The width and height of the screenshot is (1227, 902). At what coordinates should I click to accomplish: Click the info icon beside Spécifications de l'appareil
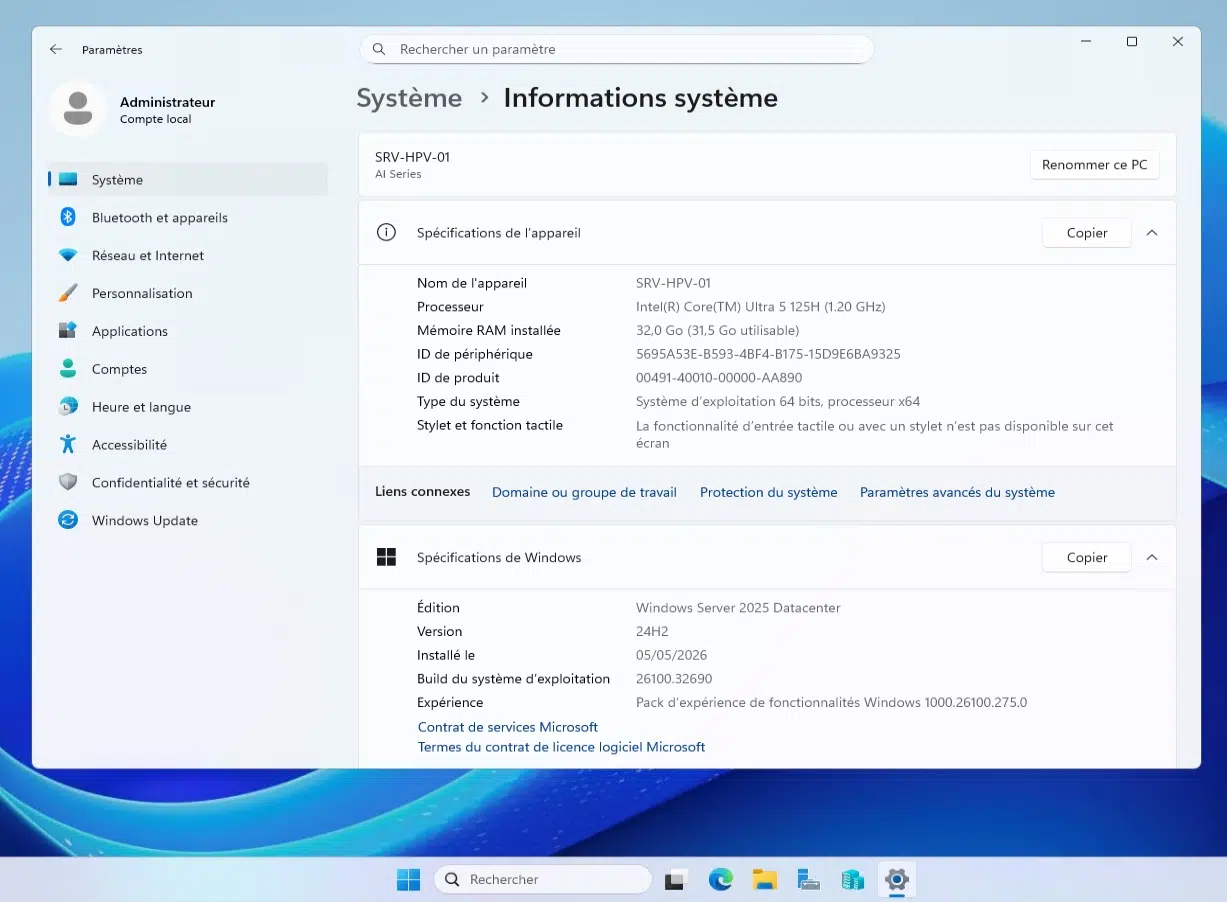[386, 232]
